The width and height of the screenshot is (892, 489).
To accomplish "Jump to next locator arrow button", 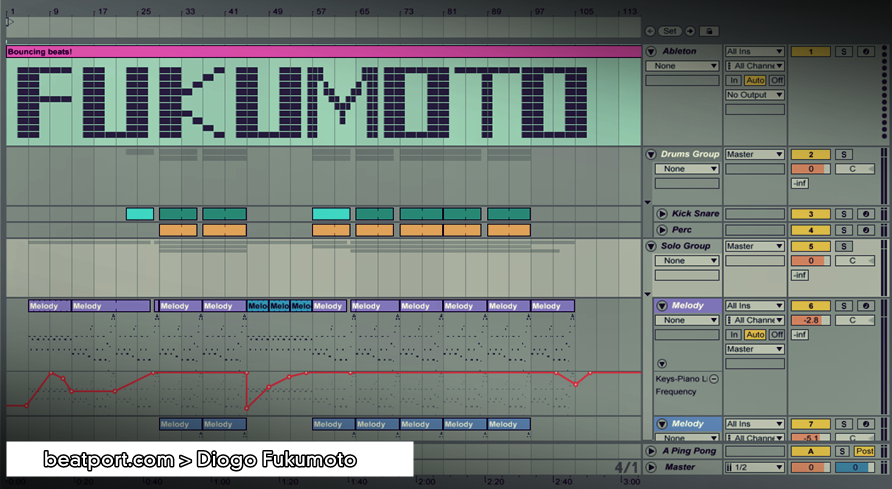I will [x=689, y=31].
